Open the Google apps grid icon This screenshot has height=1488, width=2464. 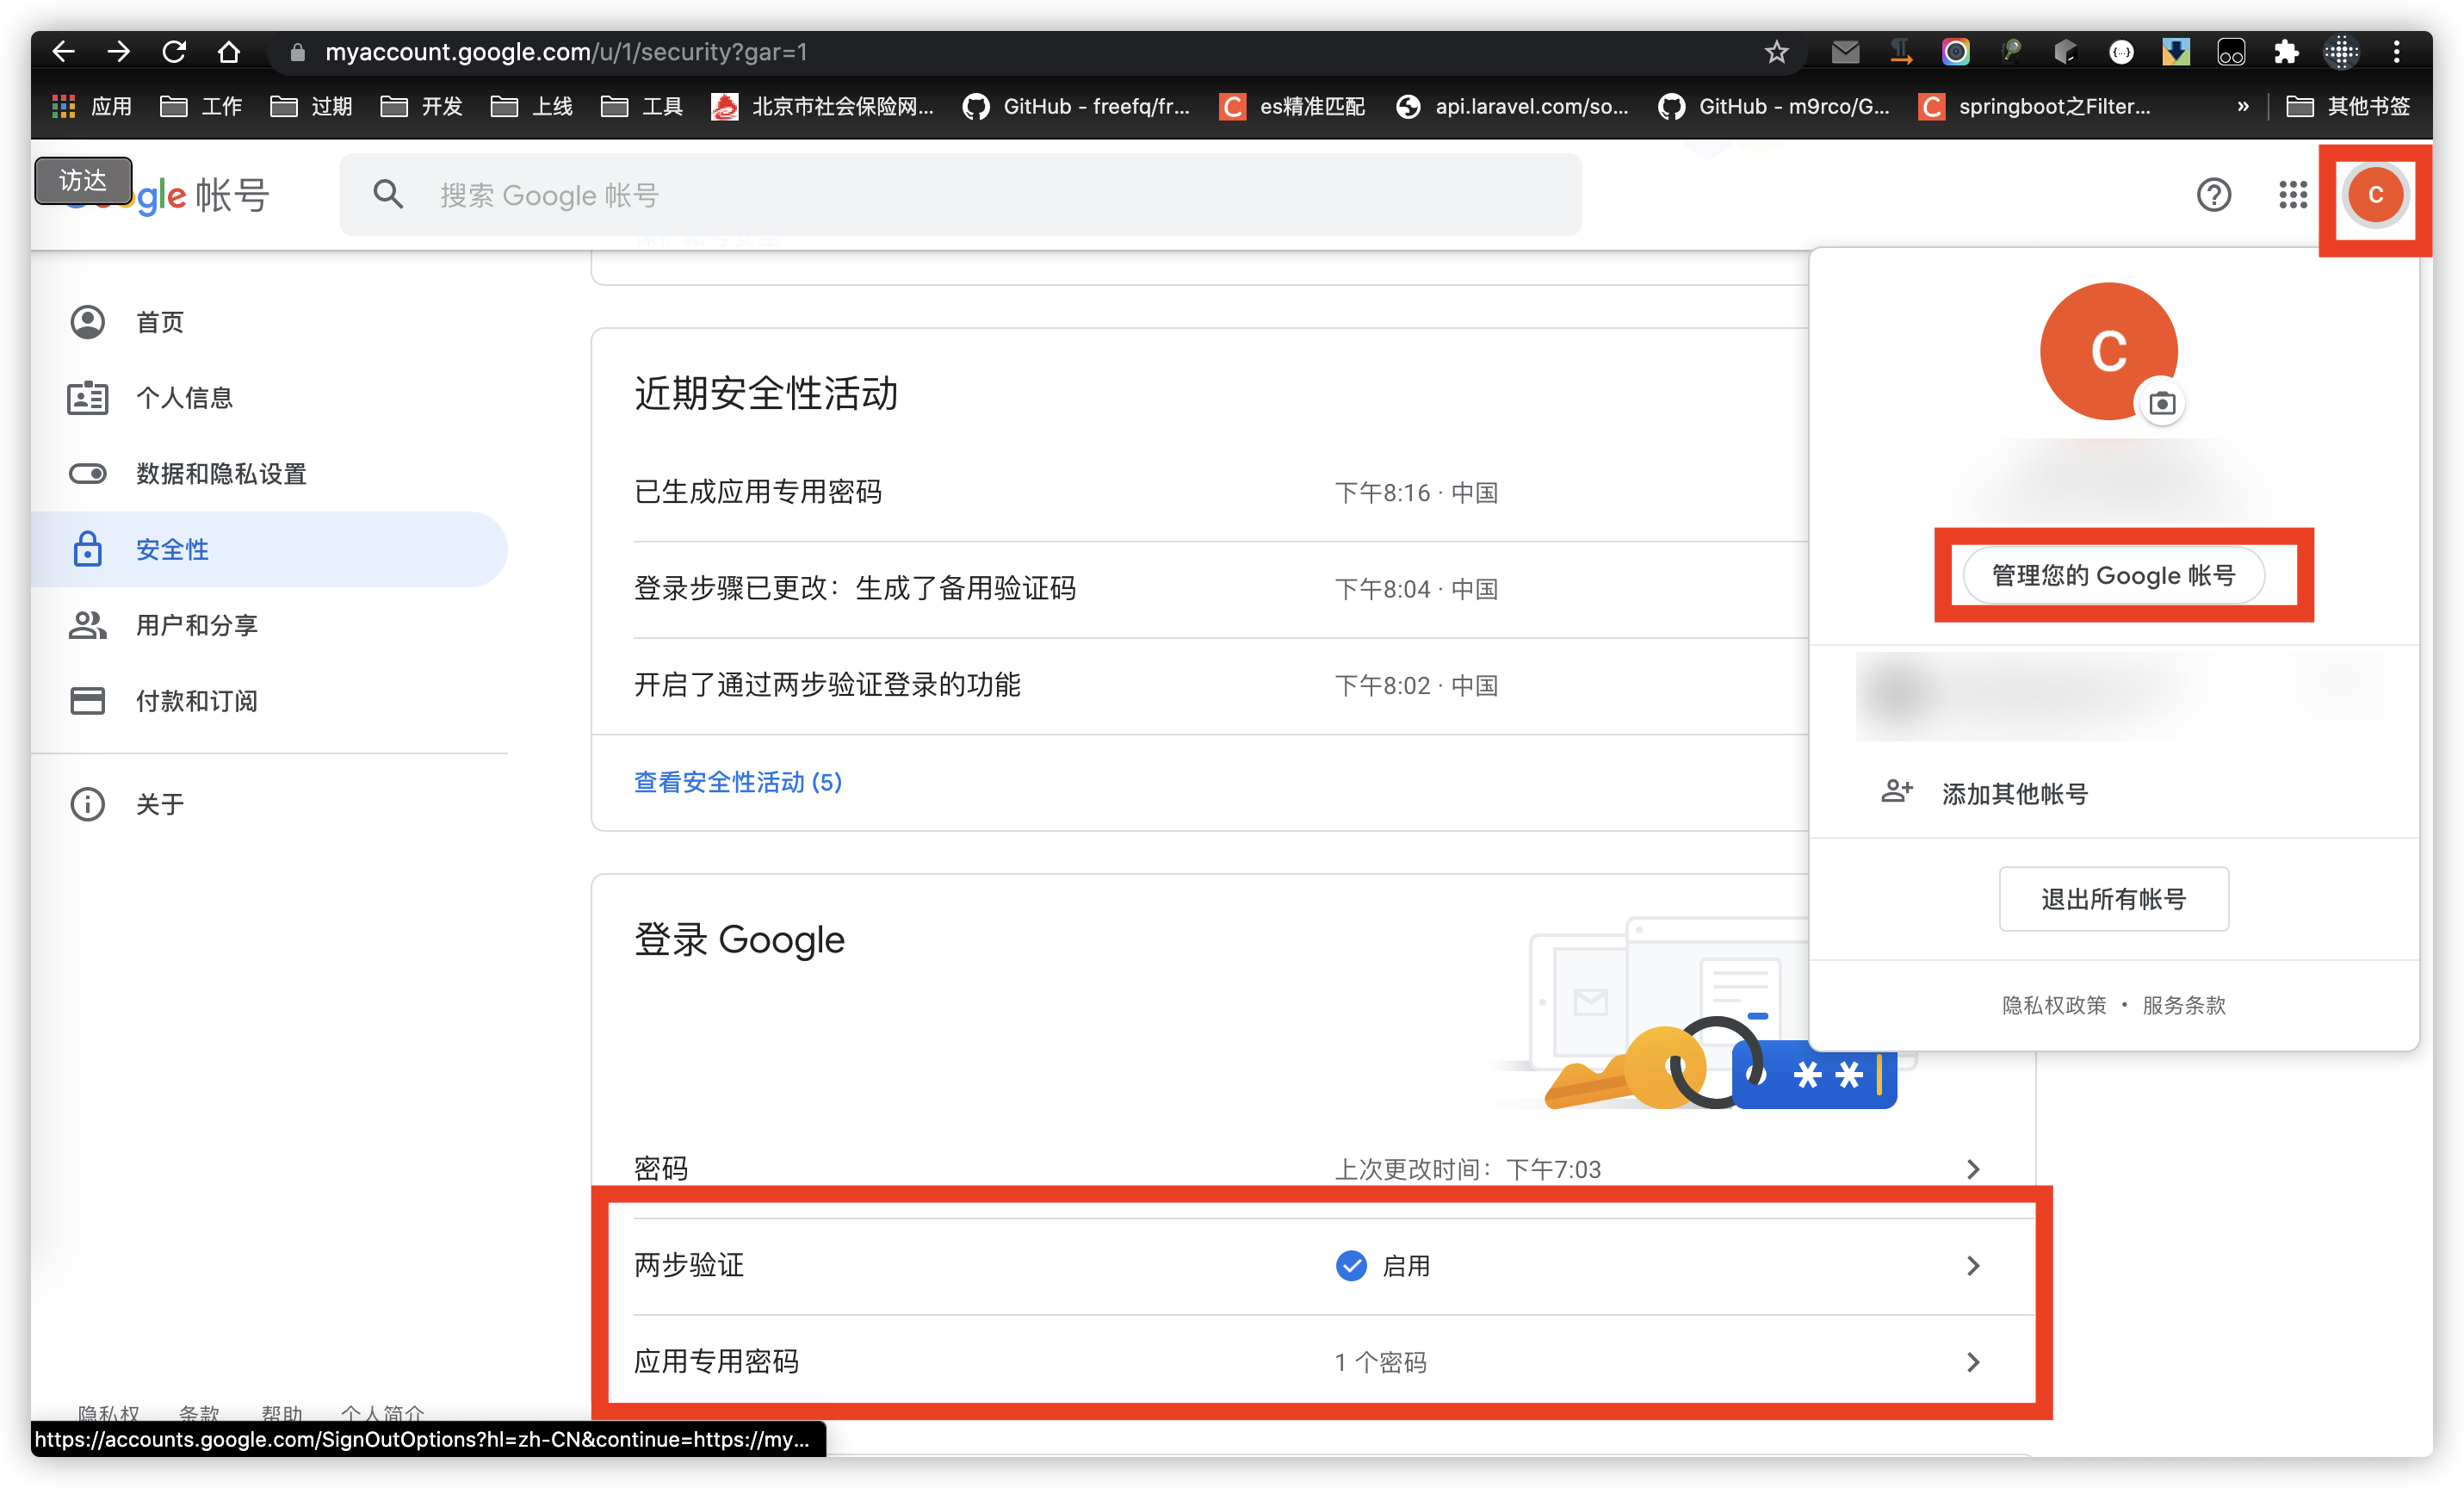pyautogui.click(x=2292, y=194)
